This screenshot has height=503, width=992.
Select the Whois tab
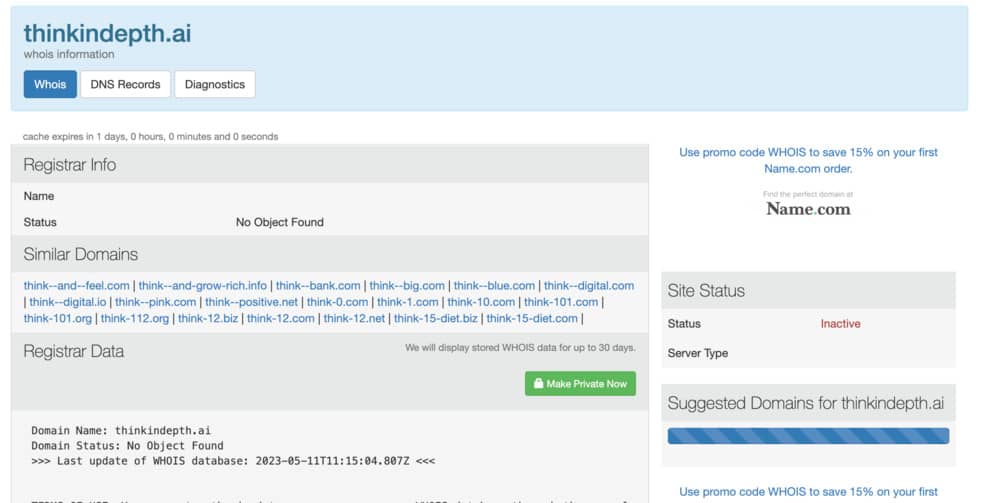pos(50,84)
